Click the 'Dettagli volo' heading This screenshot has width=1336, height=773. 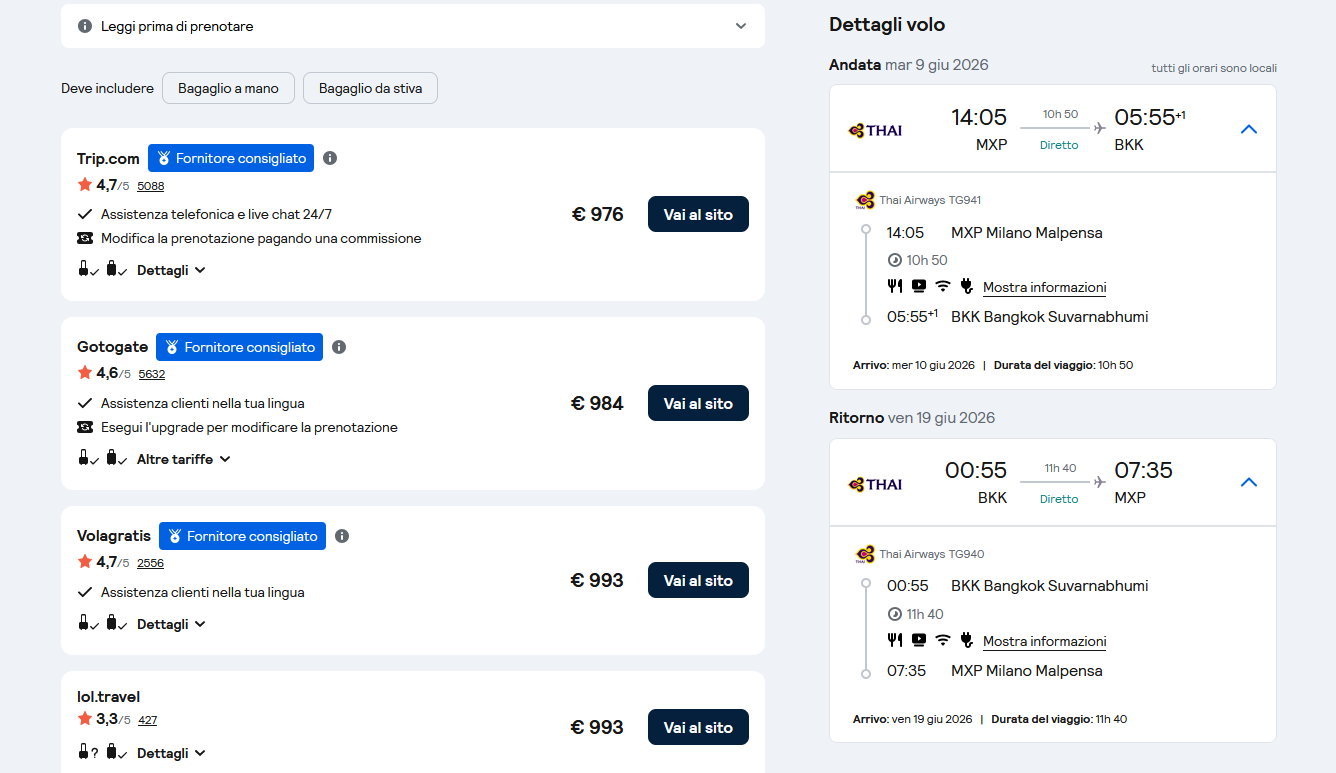pos(887,25)
